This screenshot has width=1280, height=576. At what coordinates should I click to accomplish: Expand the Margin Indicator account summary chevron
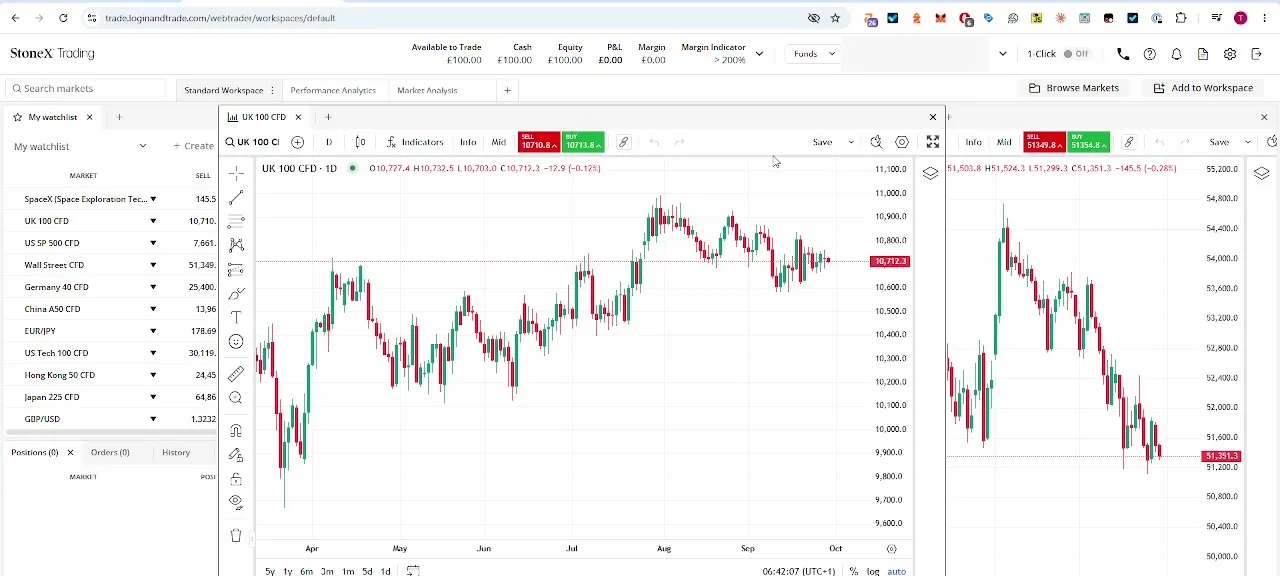point(759,54)
